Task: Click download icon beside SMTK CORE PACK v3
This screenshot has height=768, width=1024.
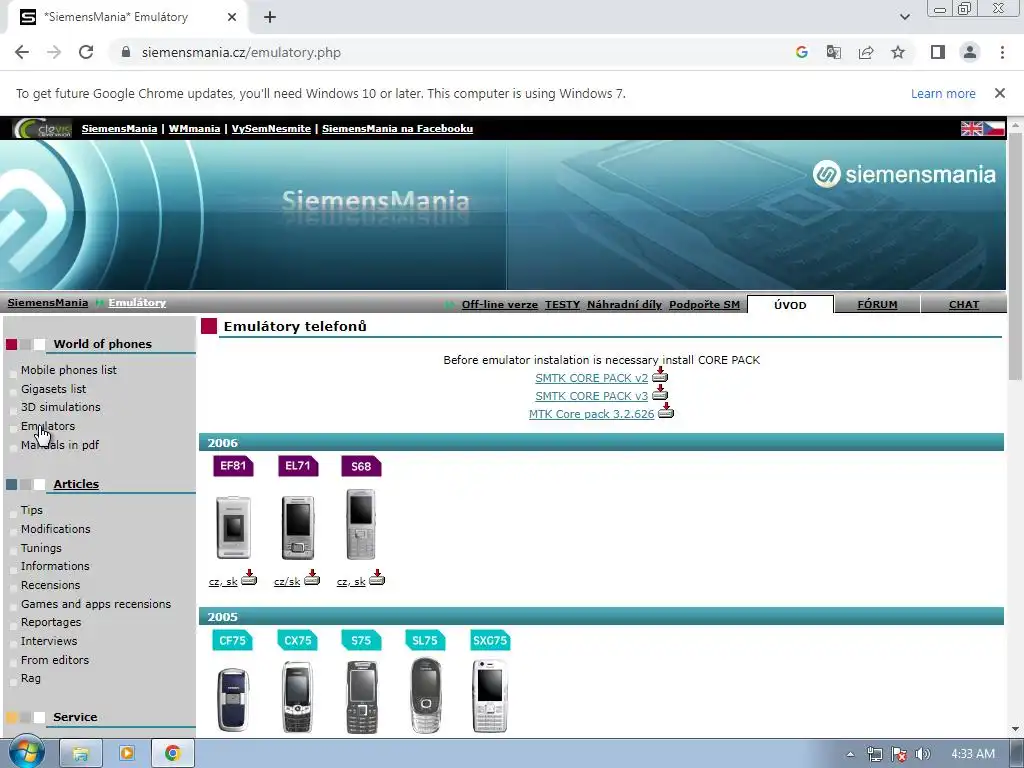Action: click(660, 392)
